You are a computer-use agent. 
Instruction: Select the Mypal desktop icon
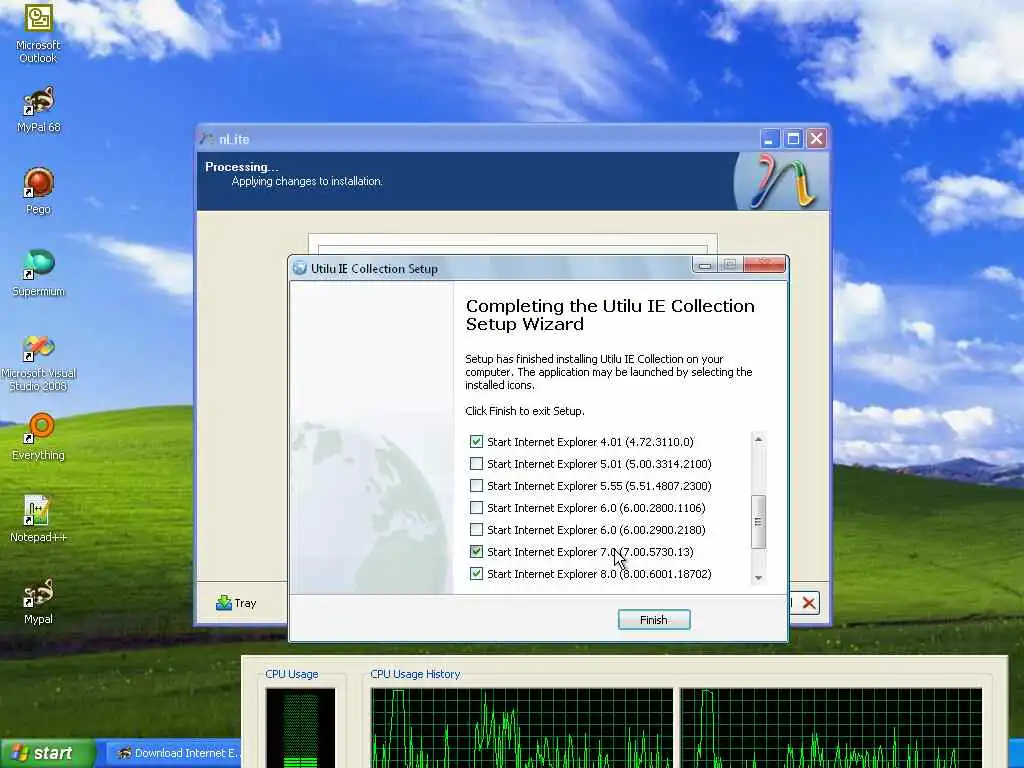(38, 601)
